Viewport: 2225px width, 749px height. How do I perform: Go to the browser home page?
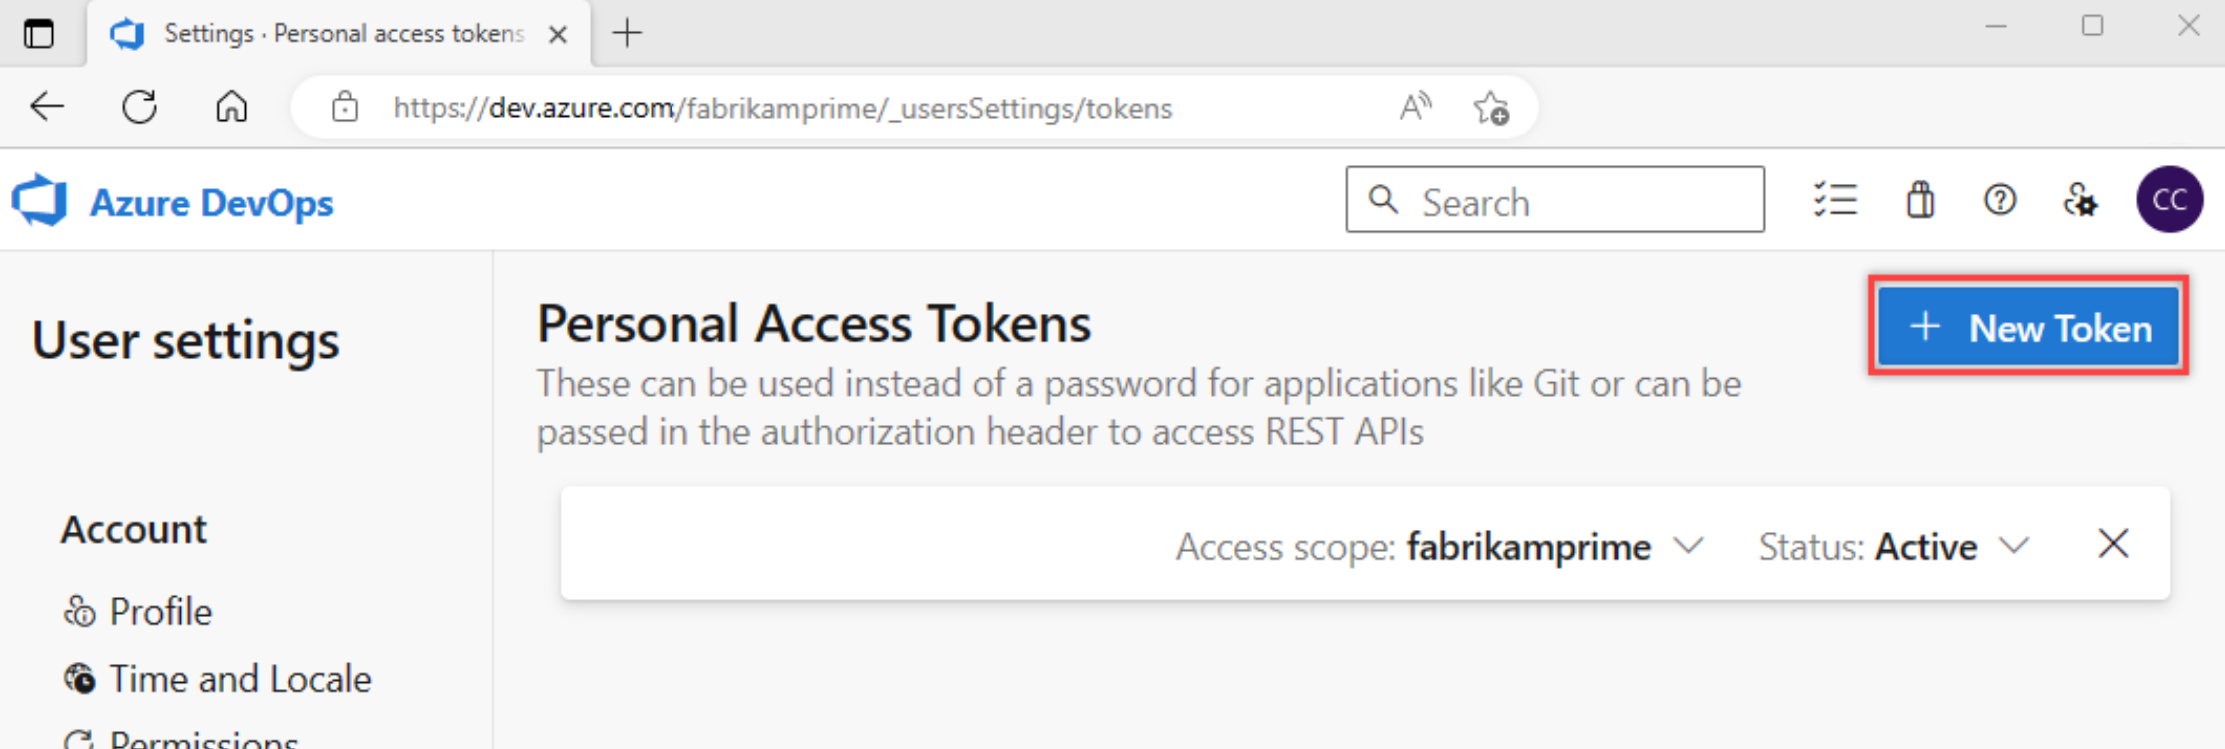coord(231,106)
